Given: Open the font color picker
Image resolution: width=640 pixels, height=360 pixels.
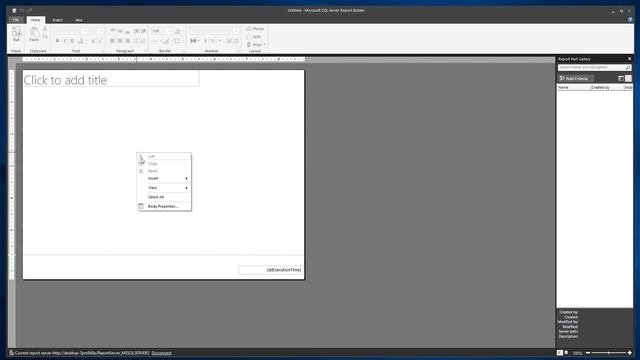Looking at the screenshot, I should click(81, 41).
